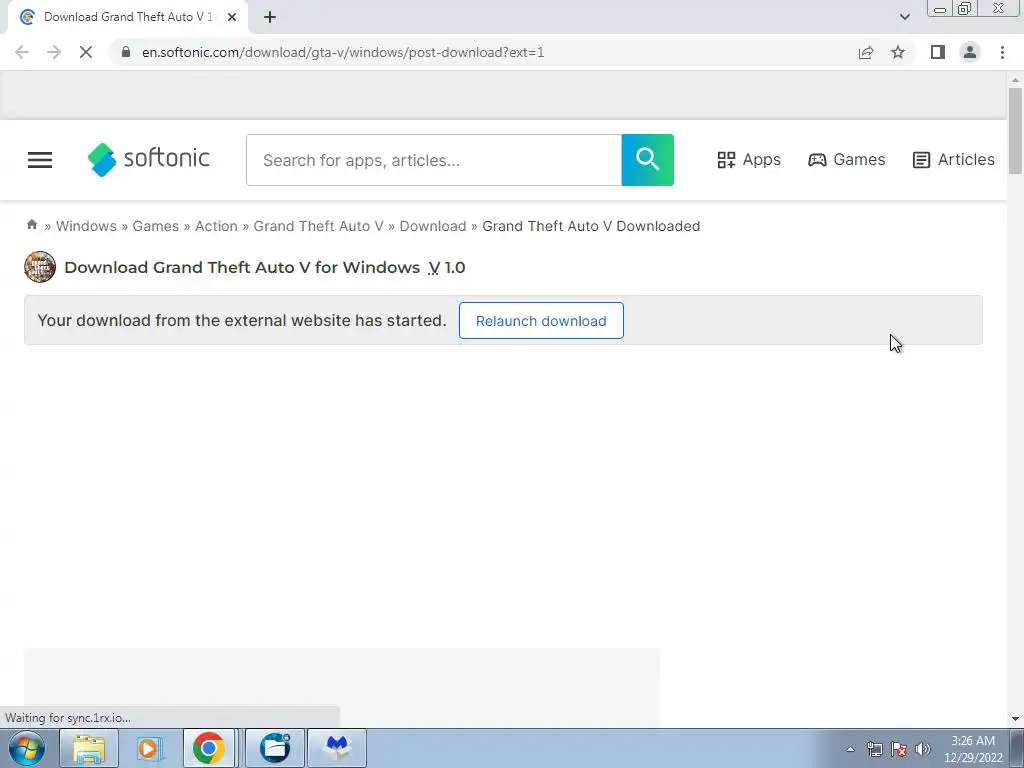Click the Softonic logo
The height and width of the screenshot is (768, 1024).
click(x=149, y=159)
